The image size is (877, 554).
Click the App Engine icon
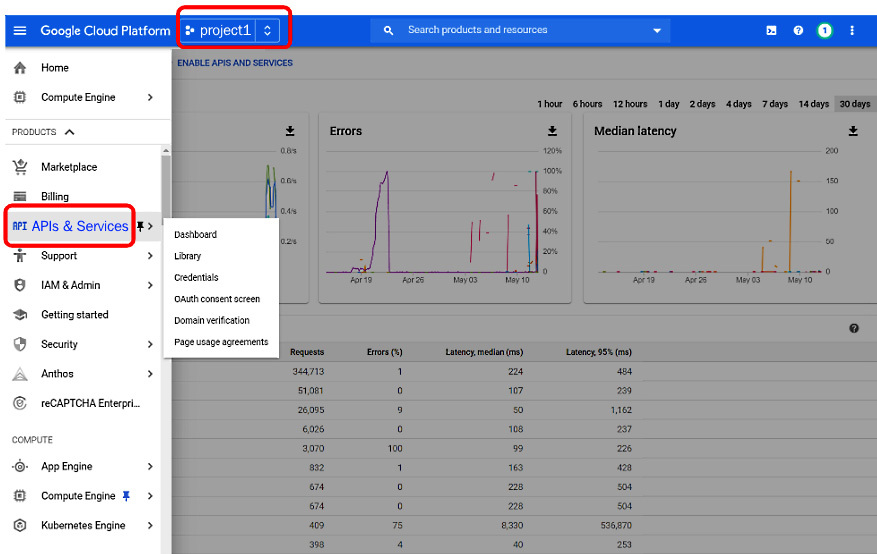point(20,466)
